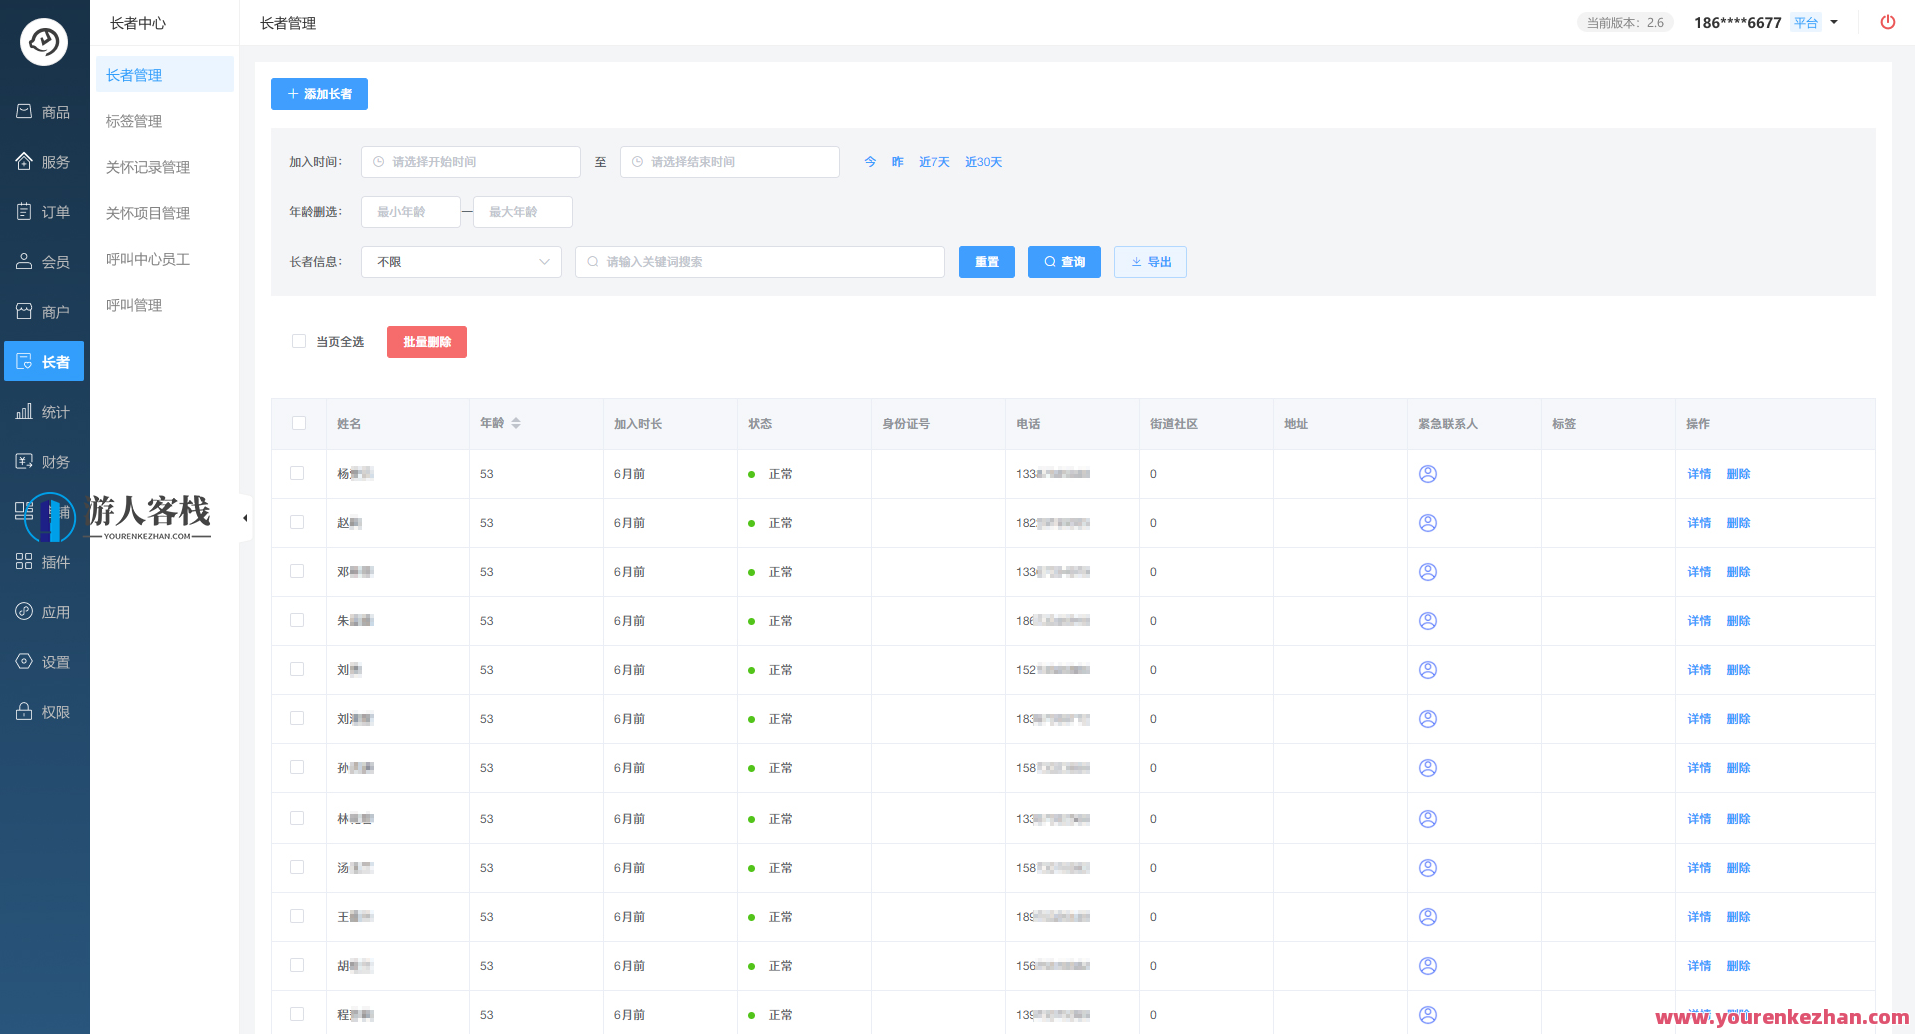1915x1034 pixels.
Task: Click the power logout icon
Action: pos(1887,22)
